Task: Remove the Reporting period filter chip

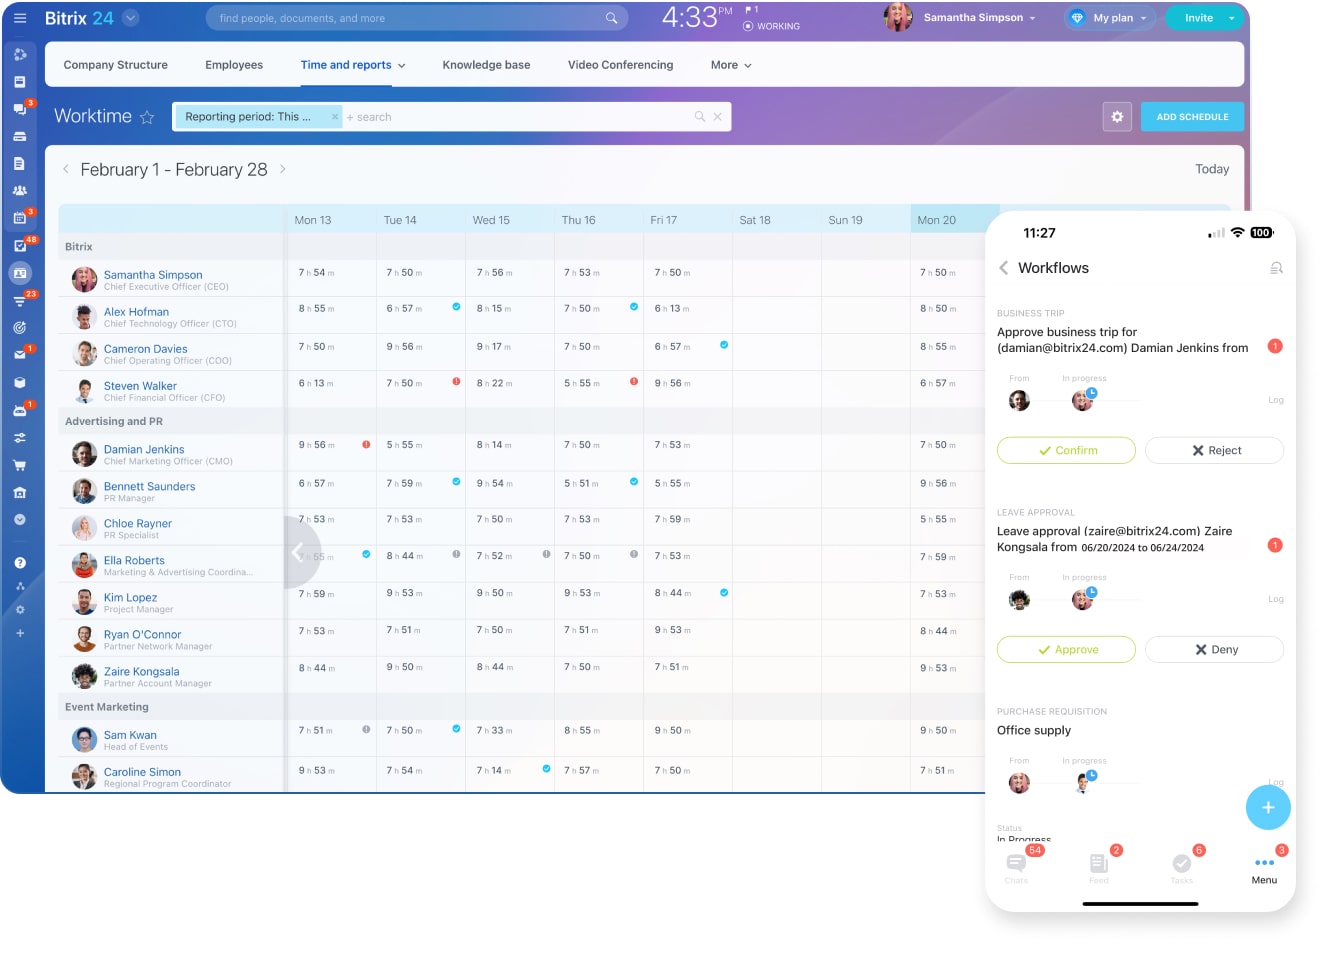Action: [x=335, y=117]
